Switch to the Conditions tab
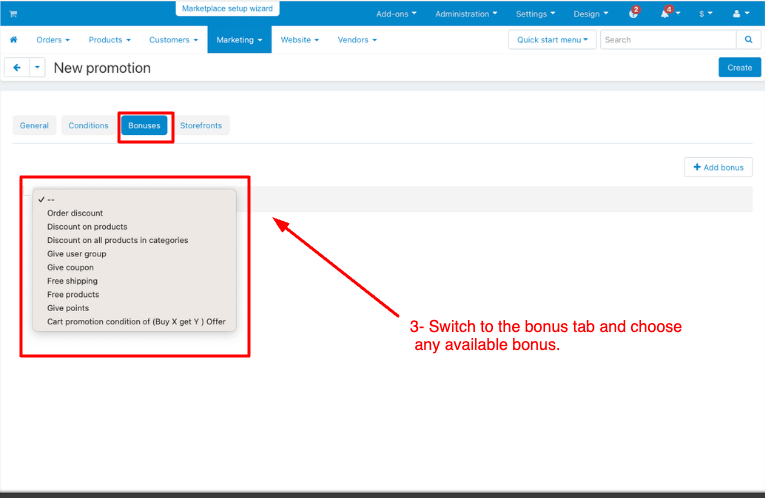 [x=88, y=125]
